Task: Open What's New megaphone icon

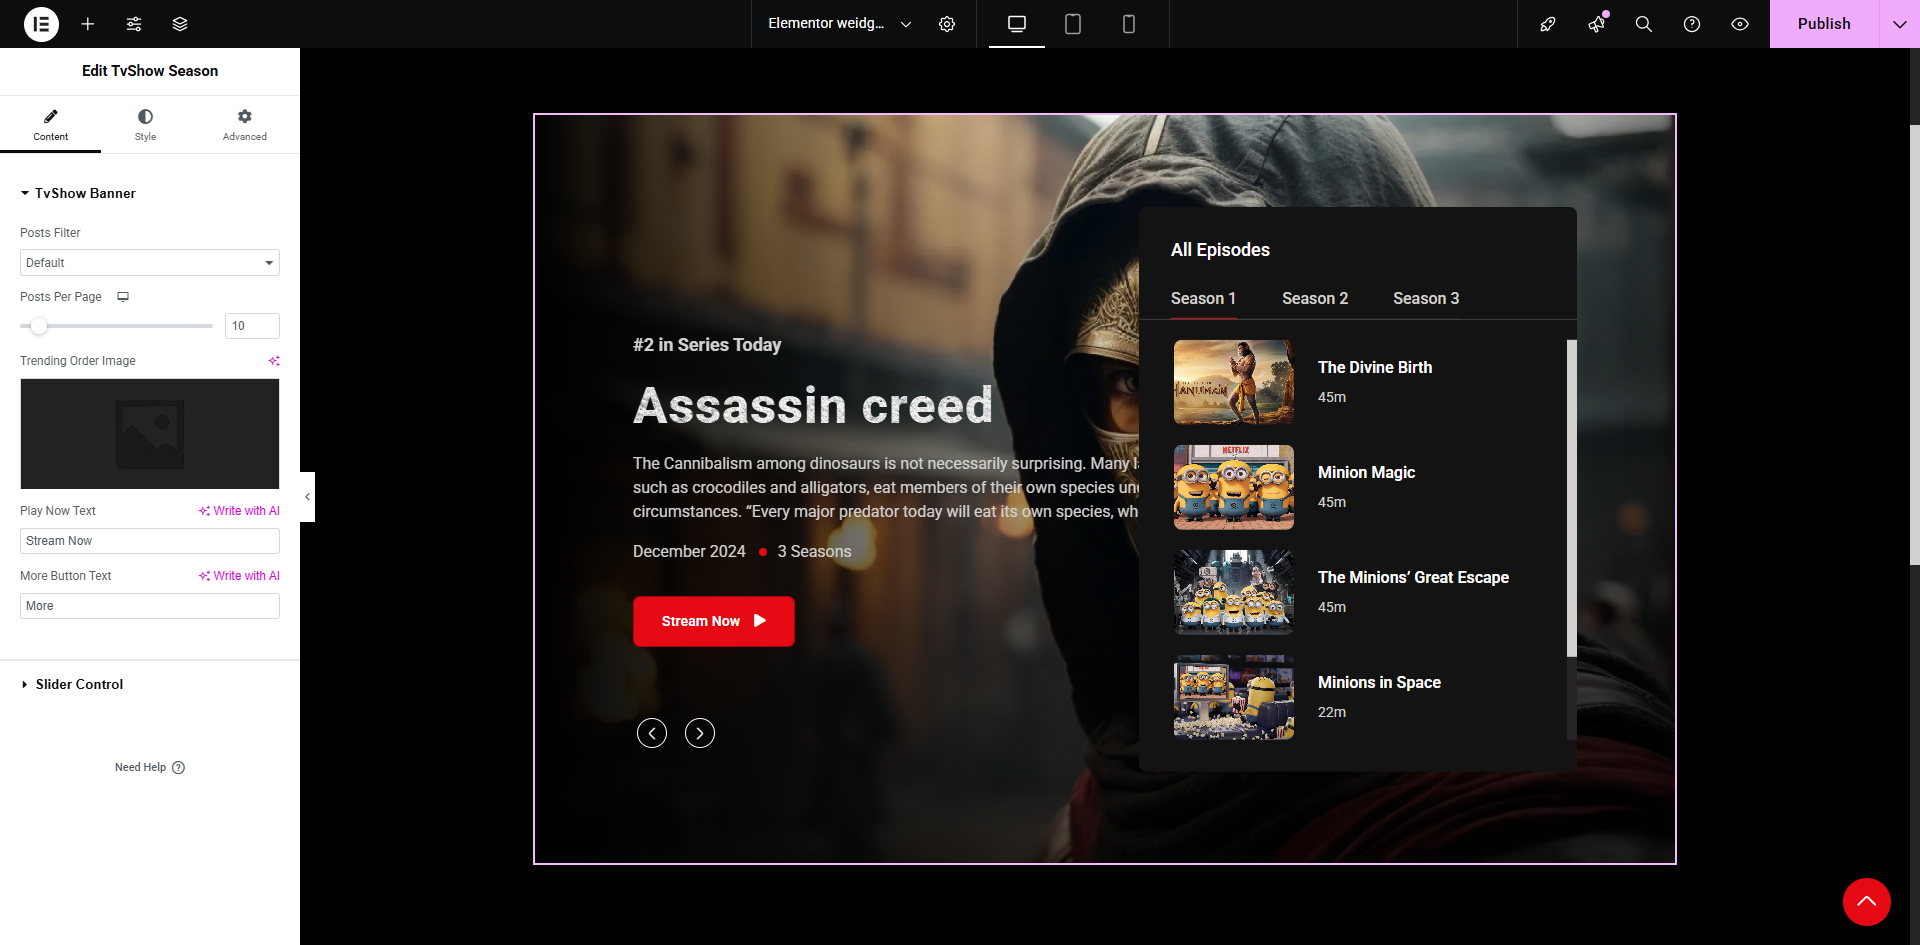Action: click(1596, 24)
